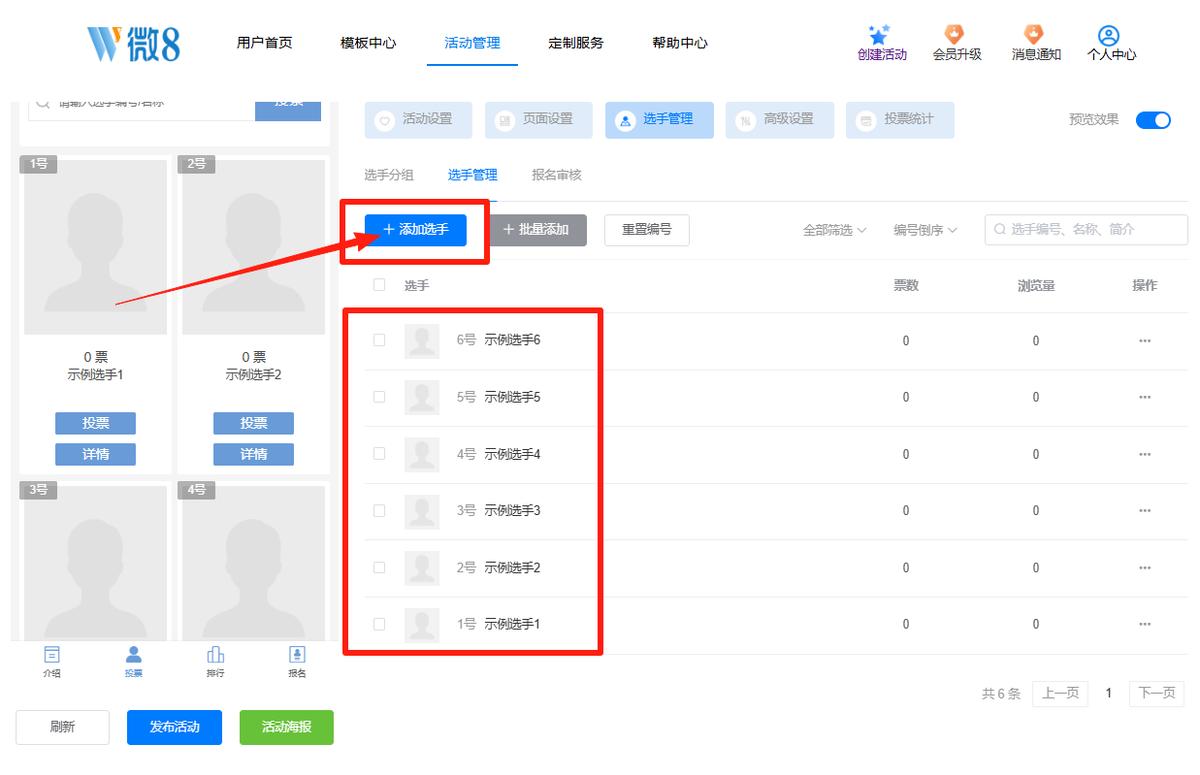The width and height of the screenshot is (1200, 775).
Task: Open more actions for 示例选手2
Action: tap(1145, 568)
